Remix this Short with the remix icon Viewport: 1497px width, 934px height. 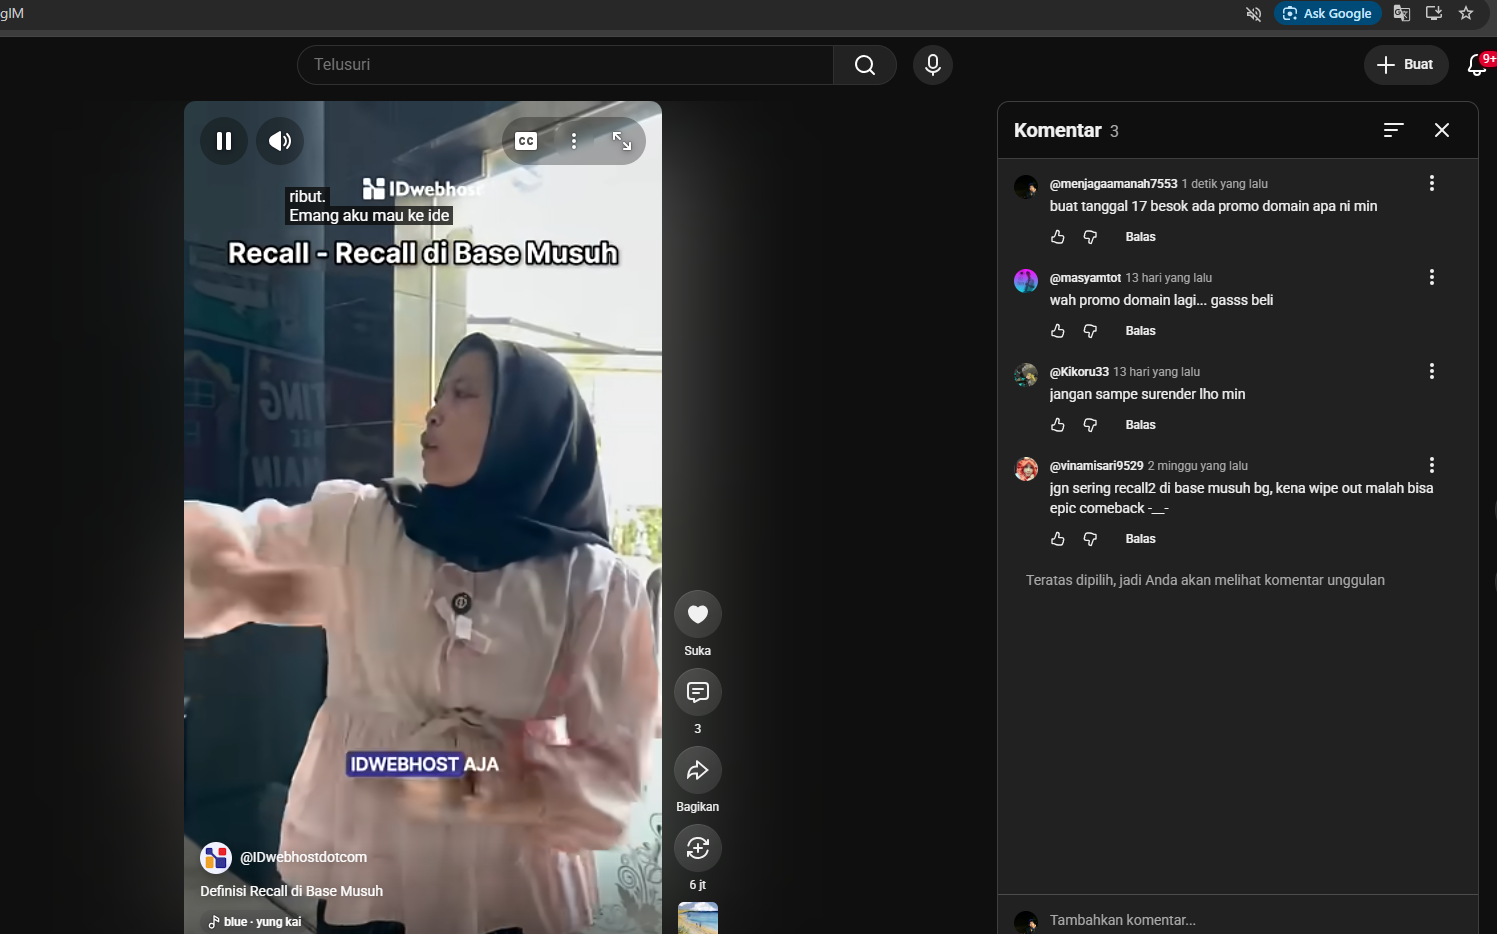(x=698, y=848)
